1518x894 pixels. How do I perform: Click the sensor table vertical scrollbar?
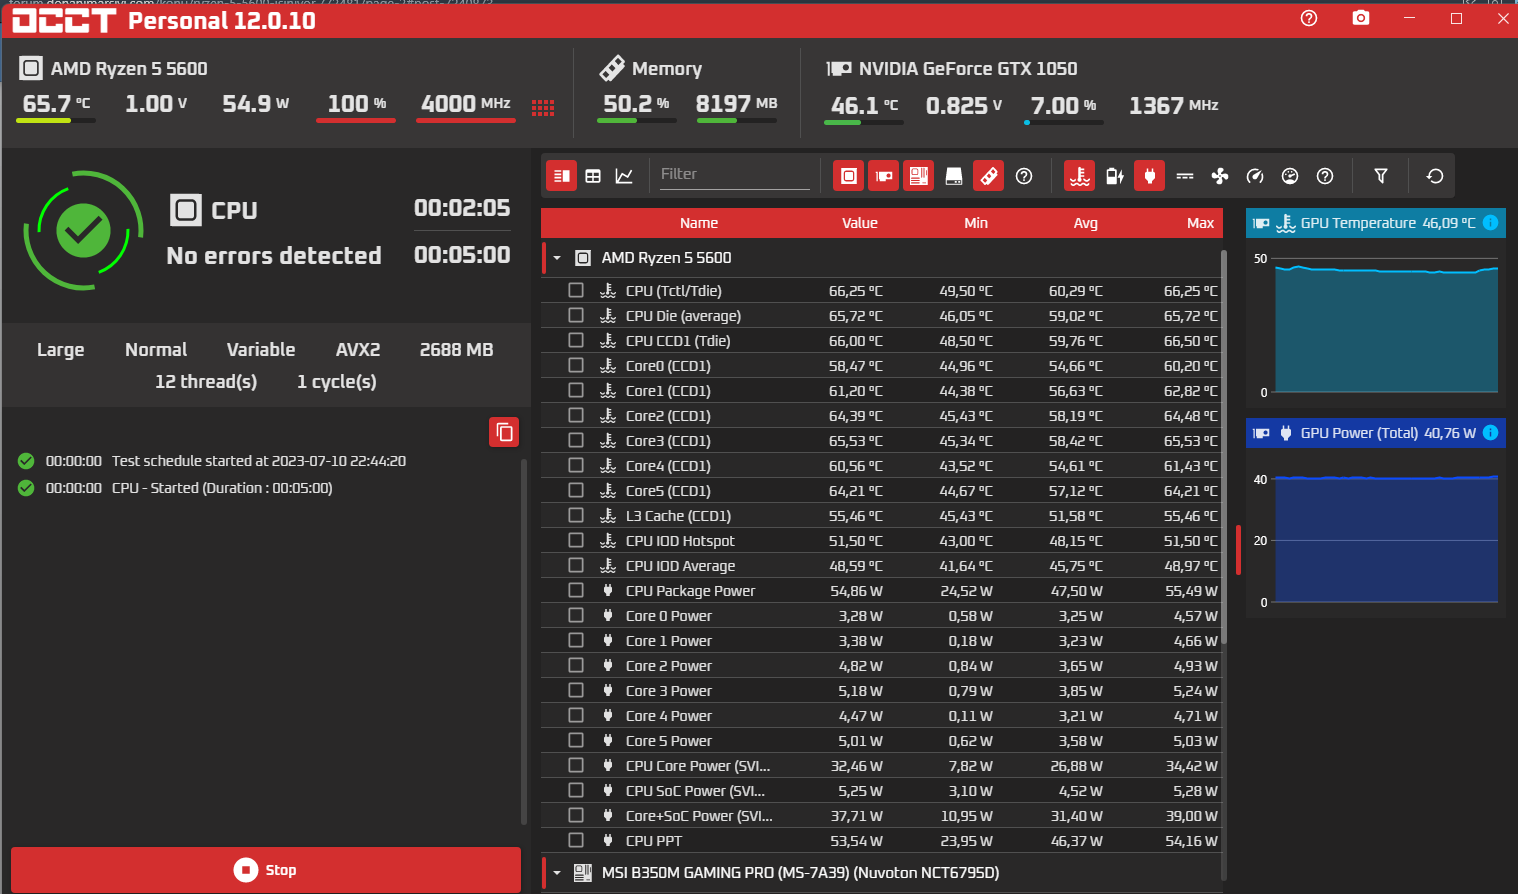[x=1224, y=445]
